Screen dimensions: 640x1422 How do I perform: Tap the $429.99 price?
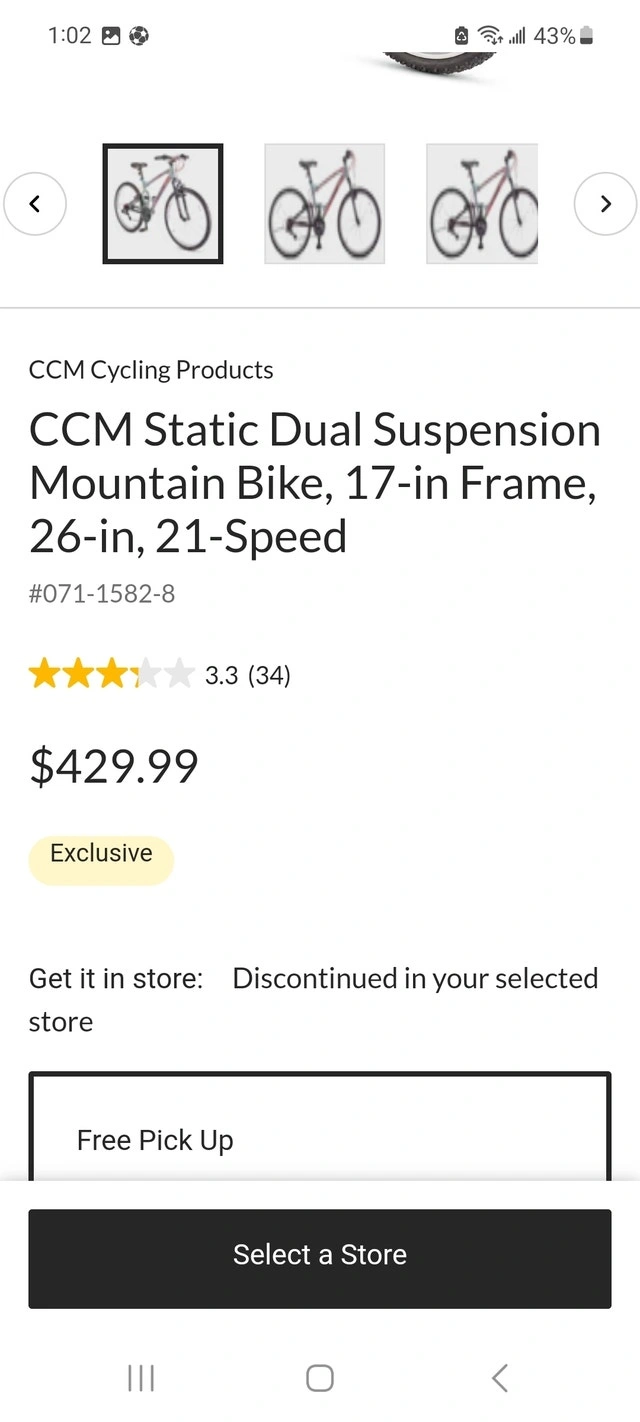tap(114, 766)
